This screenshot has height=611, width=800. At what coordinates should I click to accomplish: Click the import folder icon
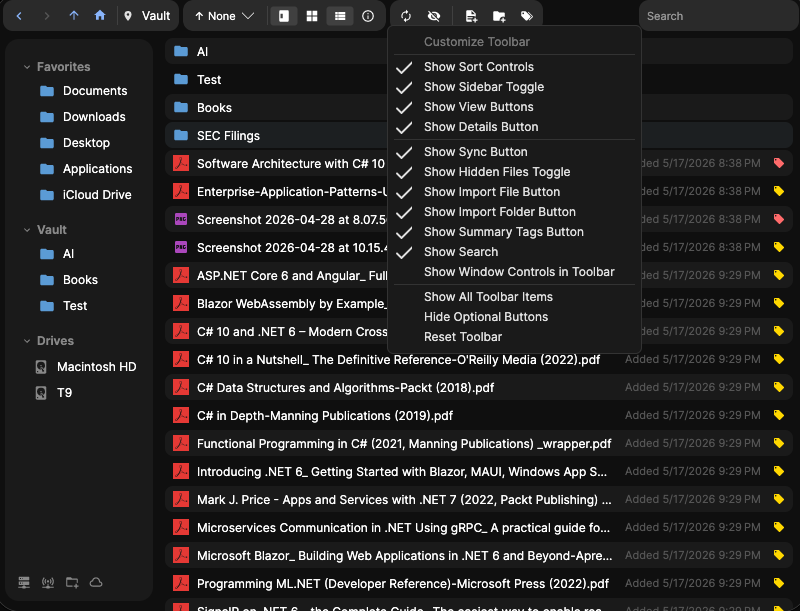(499, 16)
